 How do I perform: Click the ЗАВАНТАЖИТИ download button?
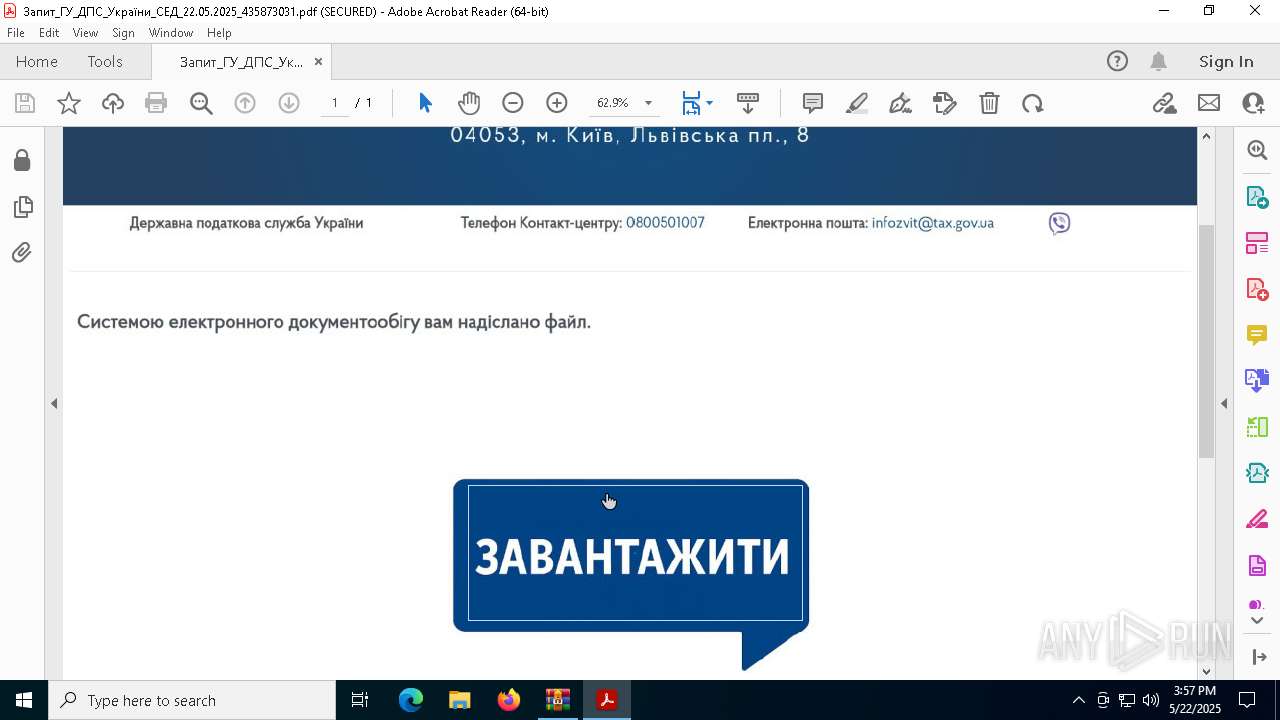tap(631, 555)
